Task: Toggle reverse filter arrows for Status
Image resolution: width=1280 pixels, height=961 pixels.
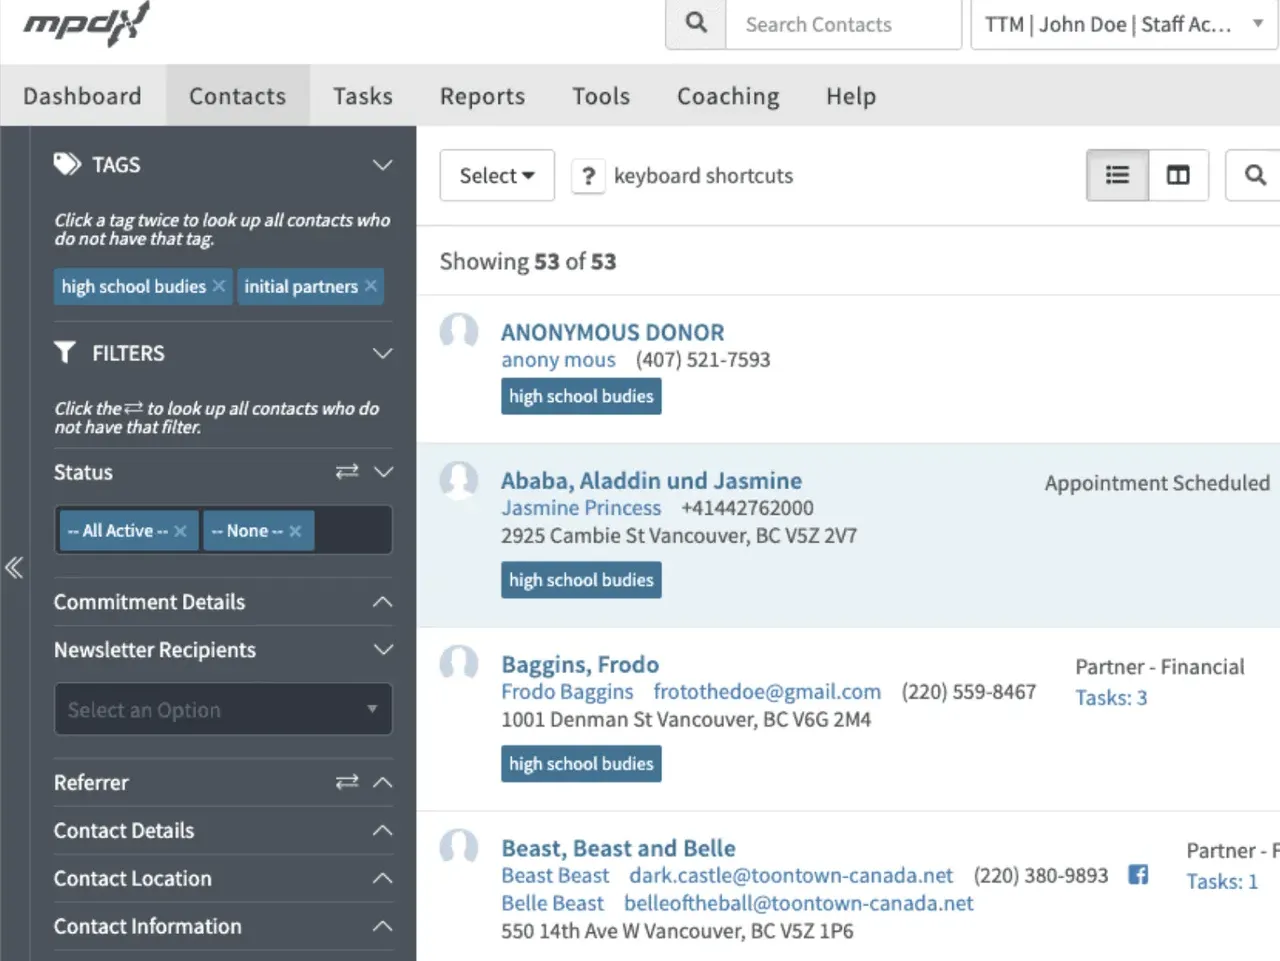Action: [347, 471]
